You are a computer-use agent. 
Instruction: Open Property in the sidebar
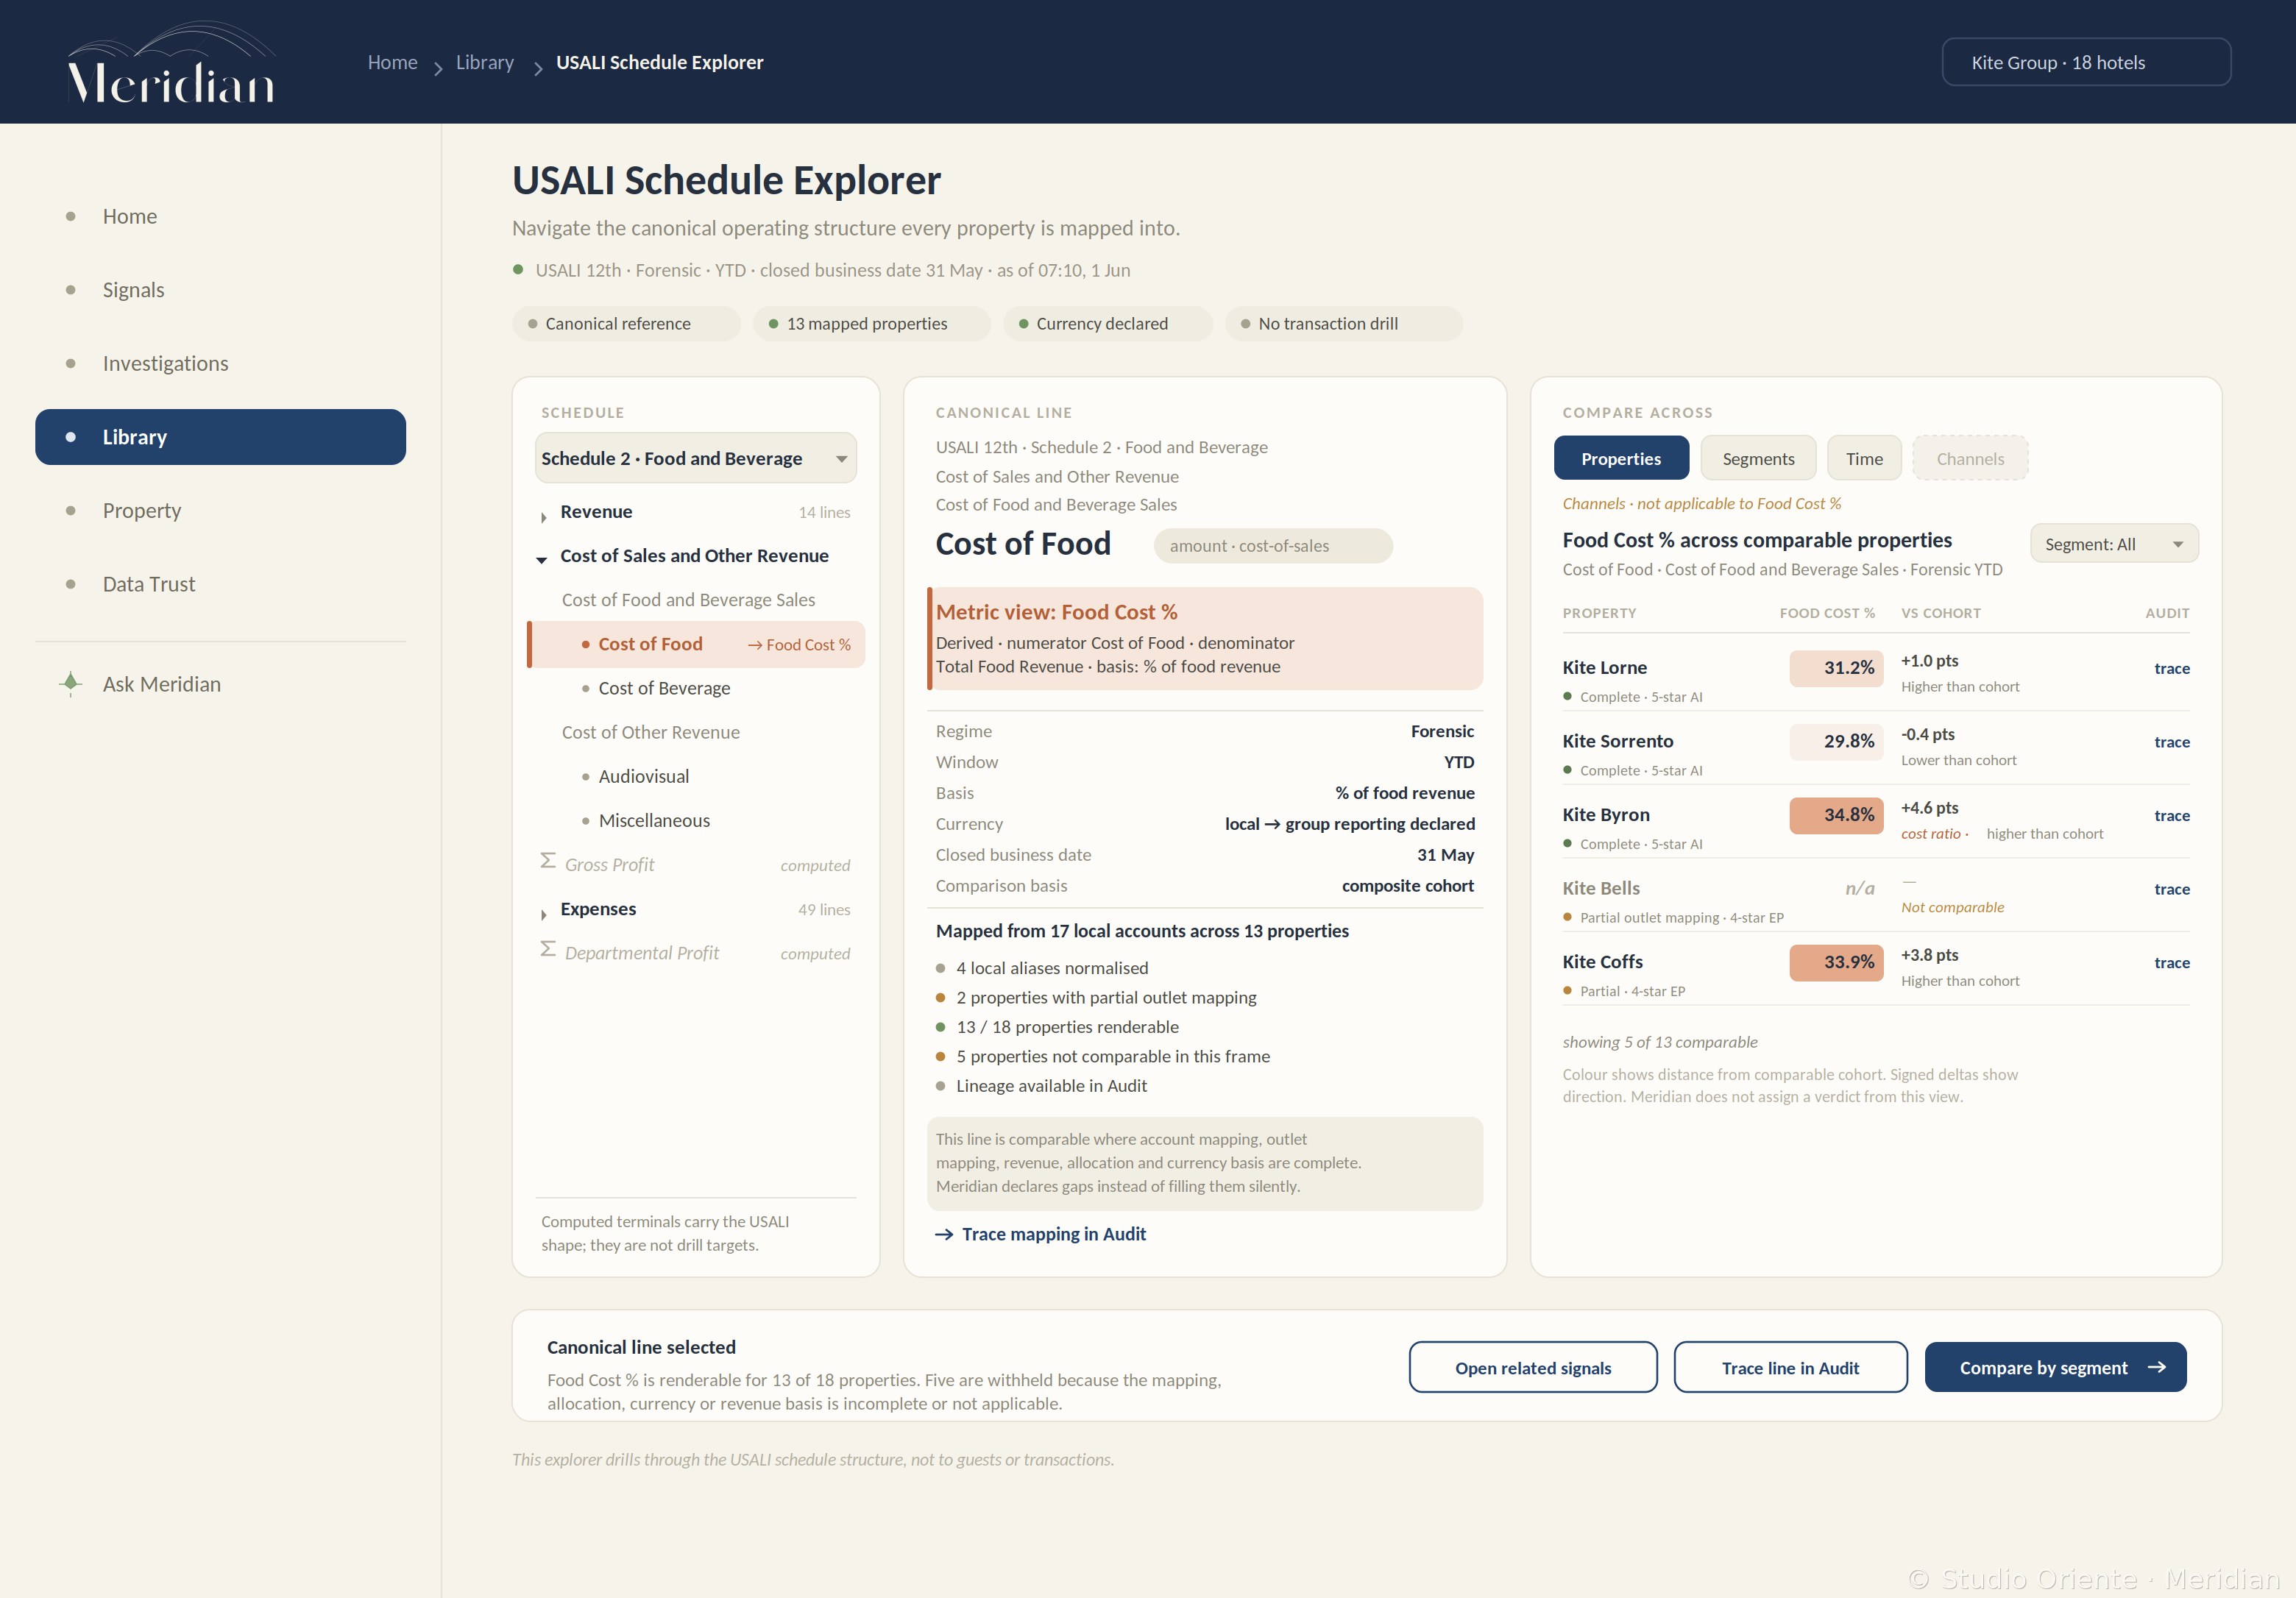coord(220,510)
